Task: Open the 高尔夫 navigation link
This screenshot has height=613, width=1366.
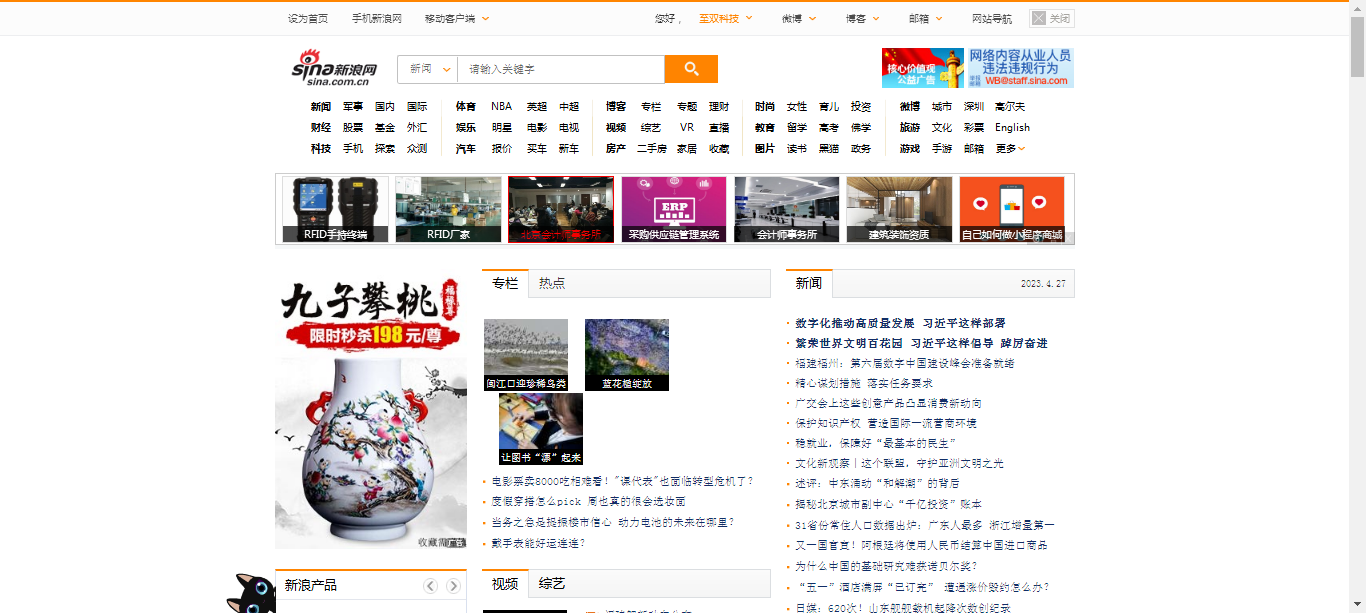Action: click(x=1010, y=106)
